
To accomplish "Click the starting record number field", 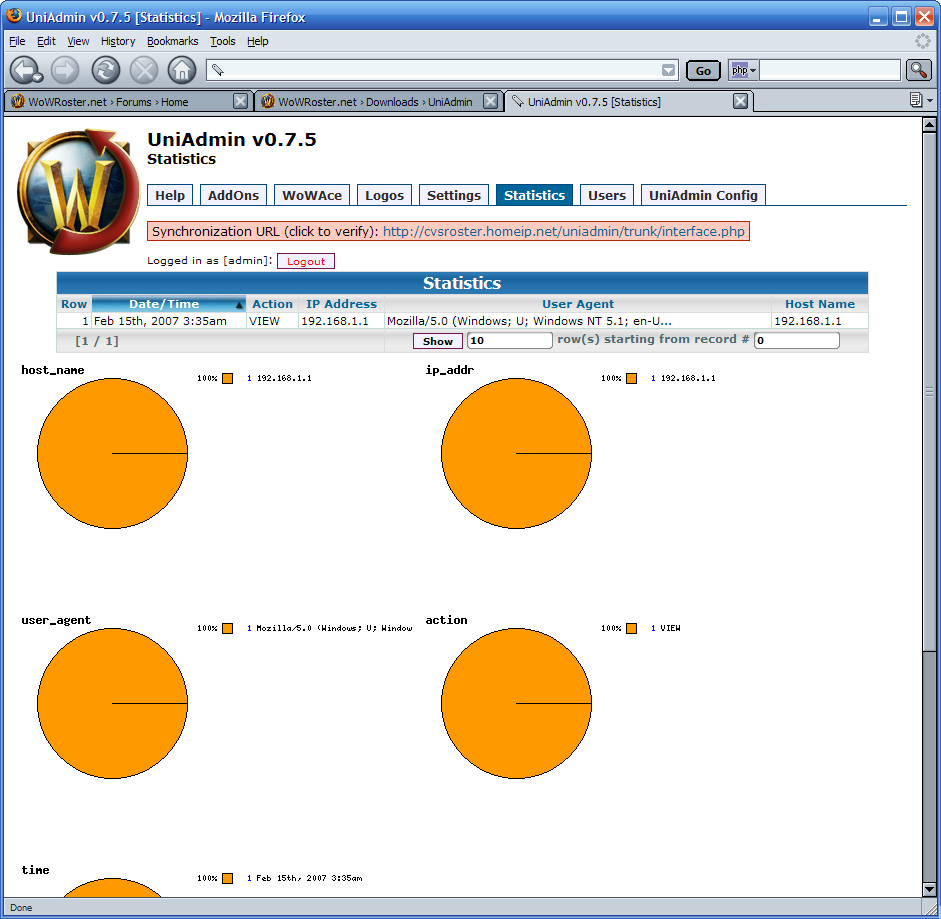I will (796, 340).
